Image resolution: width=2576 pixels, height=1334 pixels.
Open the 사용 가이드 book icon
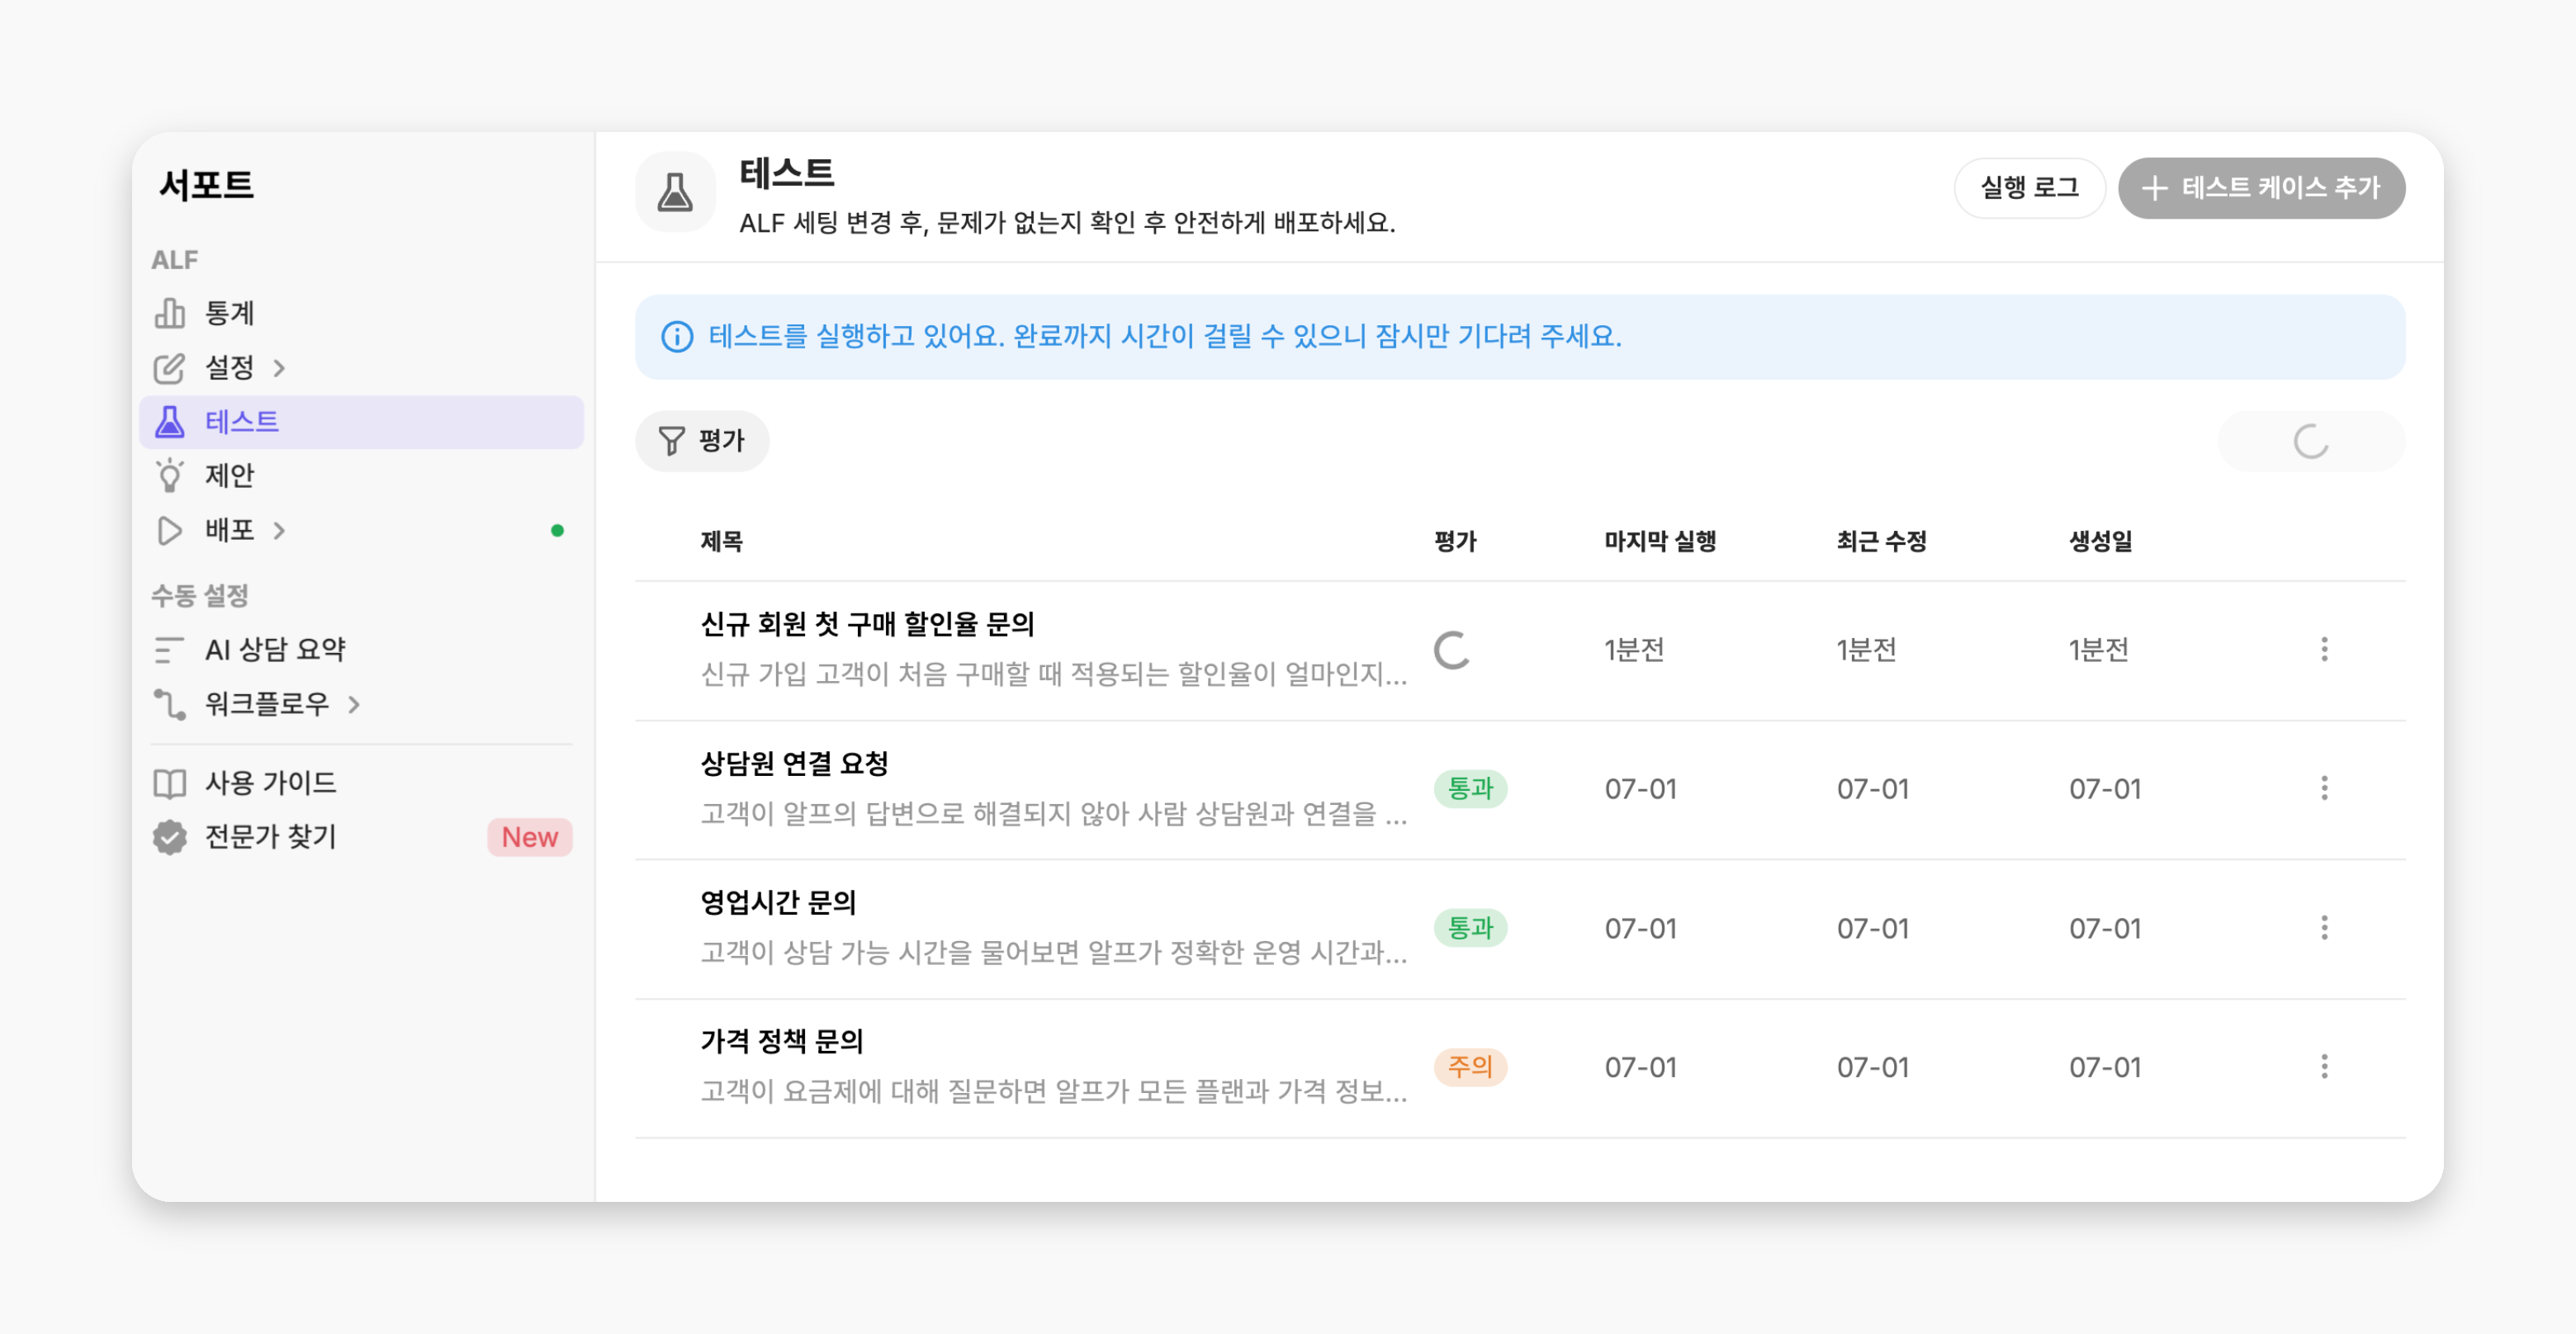coord(169,783)
